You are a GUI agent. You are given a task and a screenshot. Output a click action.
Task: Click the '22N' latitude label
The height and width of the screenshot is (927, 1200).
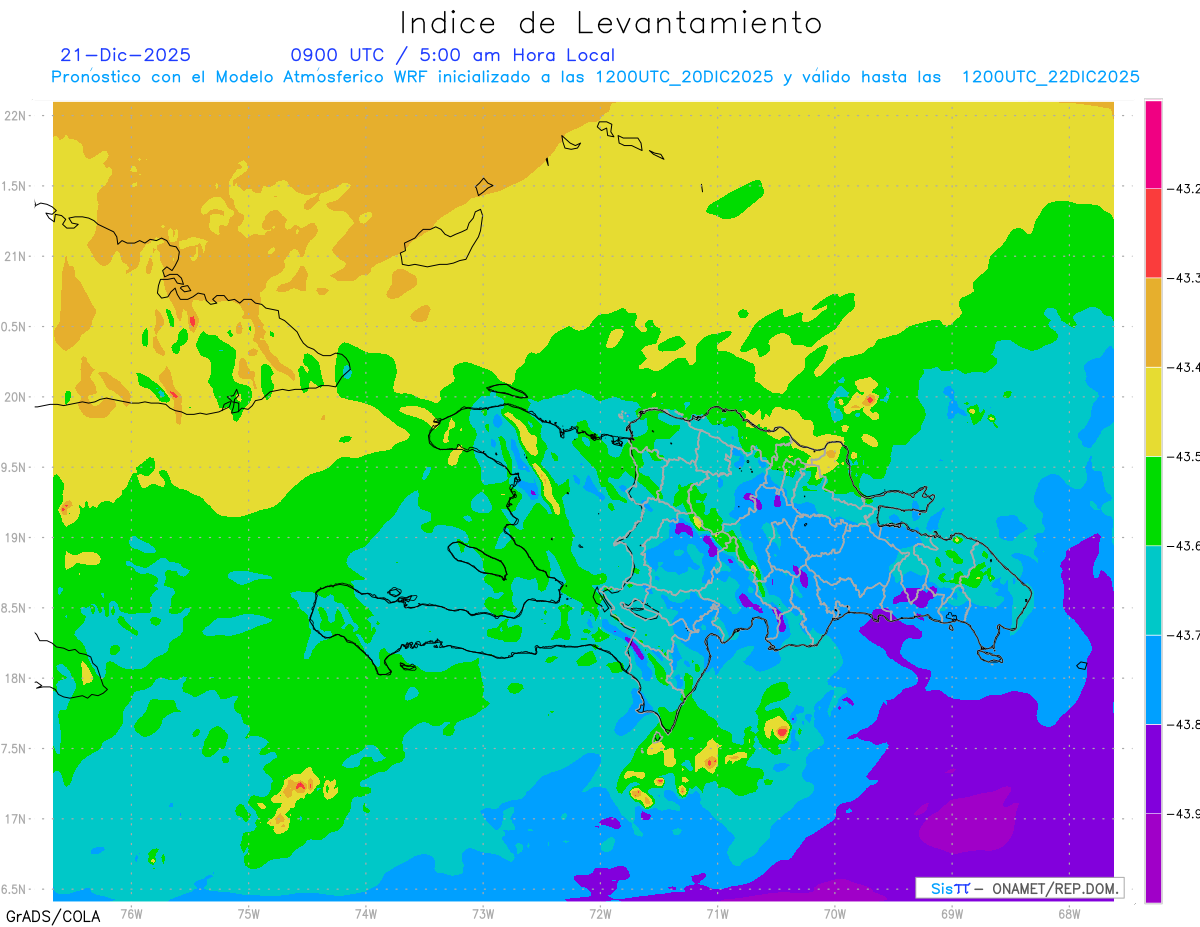(x=16, y=115)
